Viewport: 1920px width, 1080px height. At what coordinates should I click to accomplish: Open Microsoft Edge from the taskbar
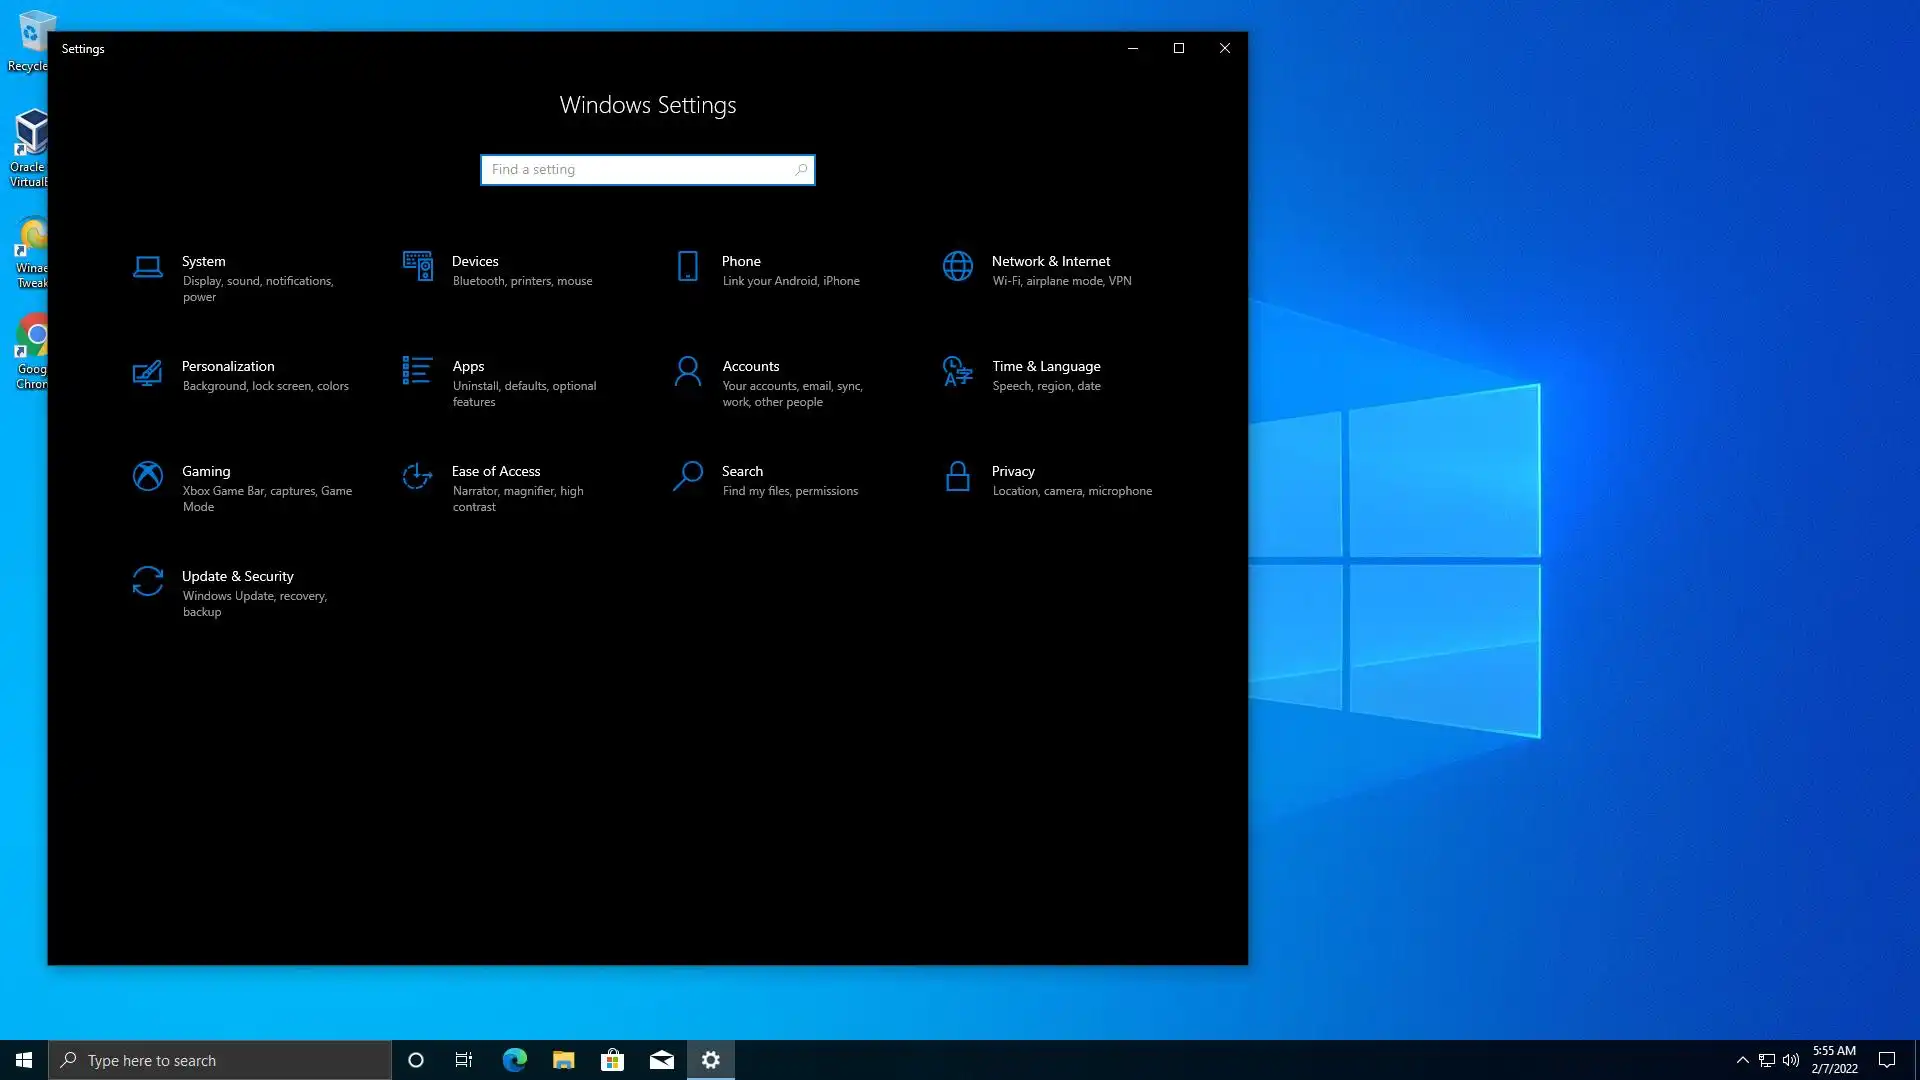(x=514, y=1060)
